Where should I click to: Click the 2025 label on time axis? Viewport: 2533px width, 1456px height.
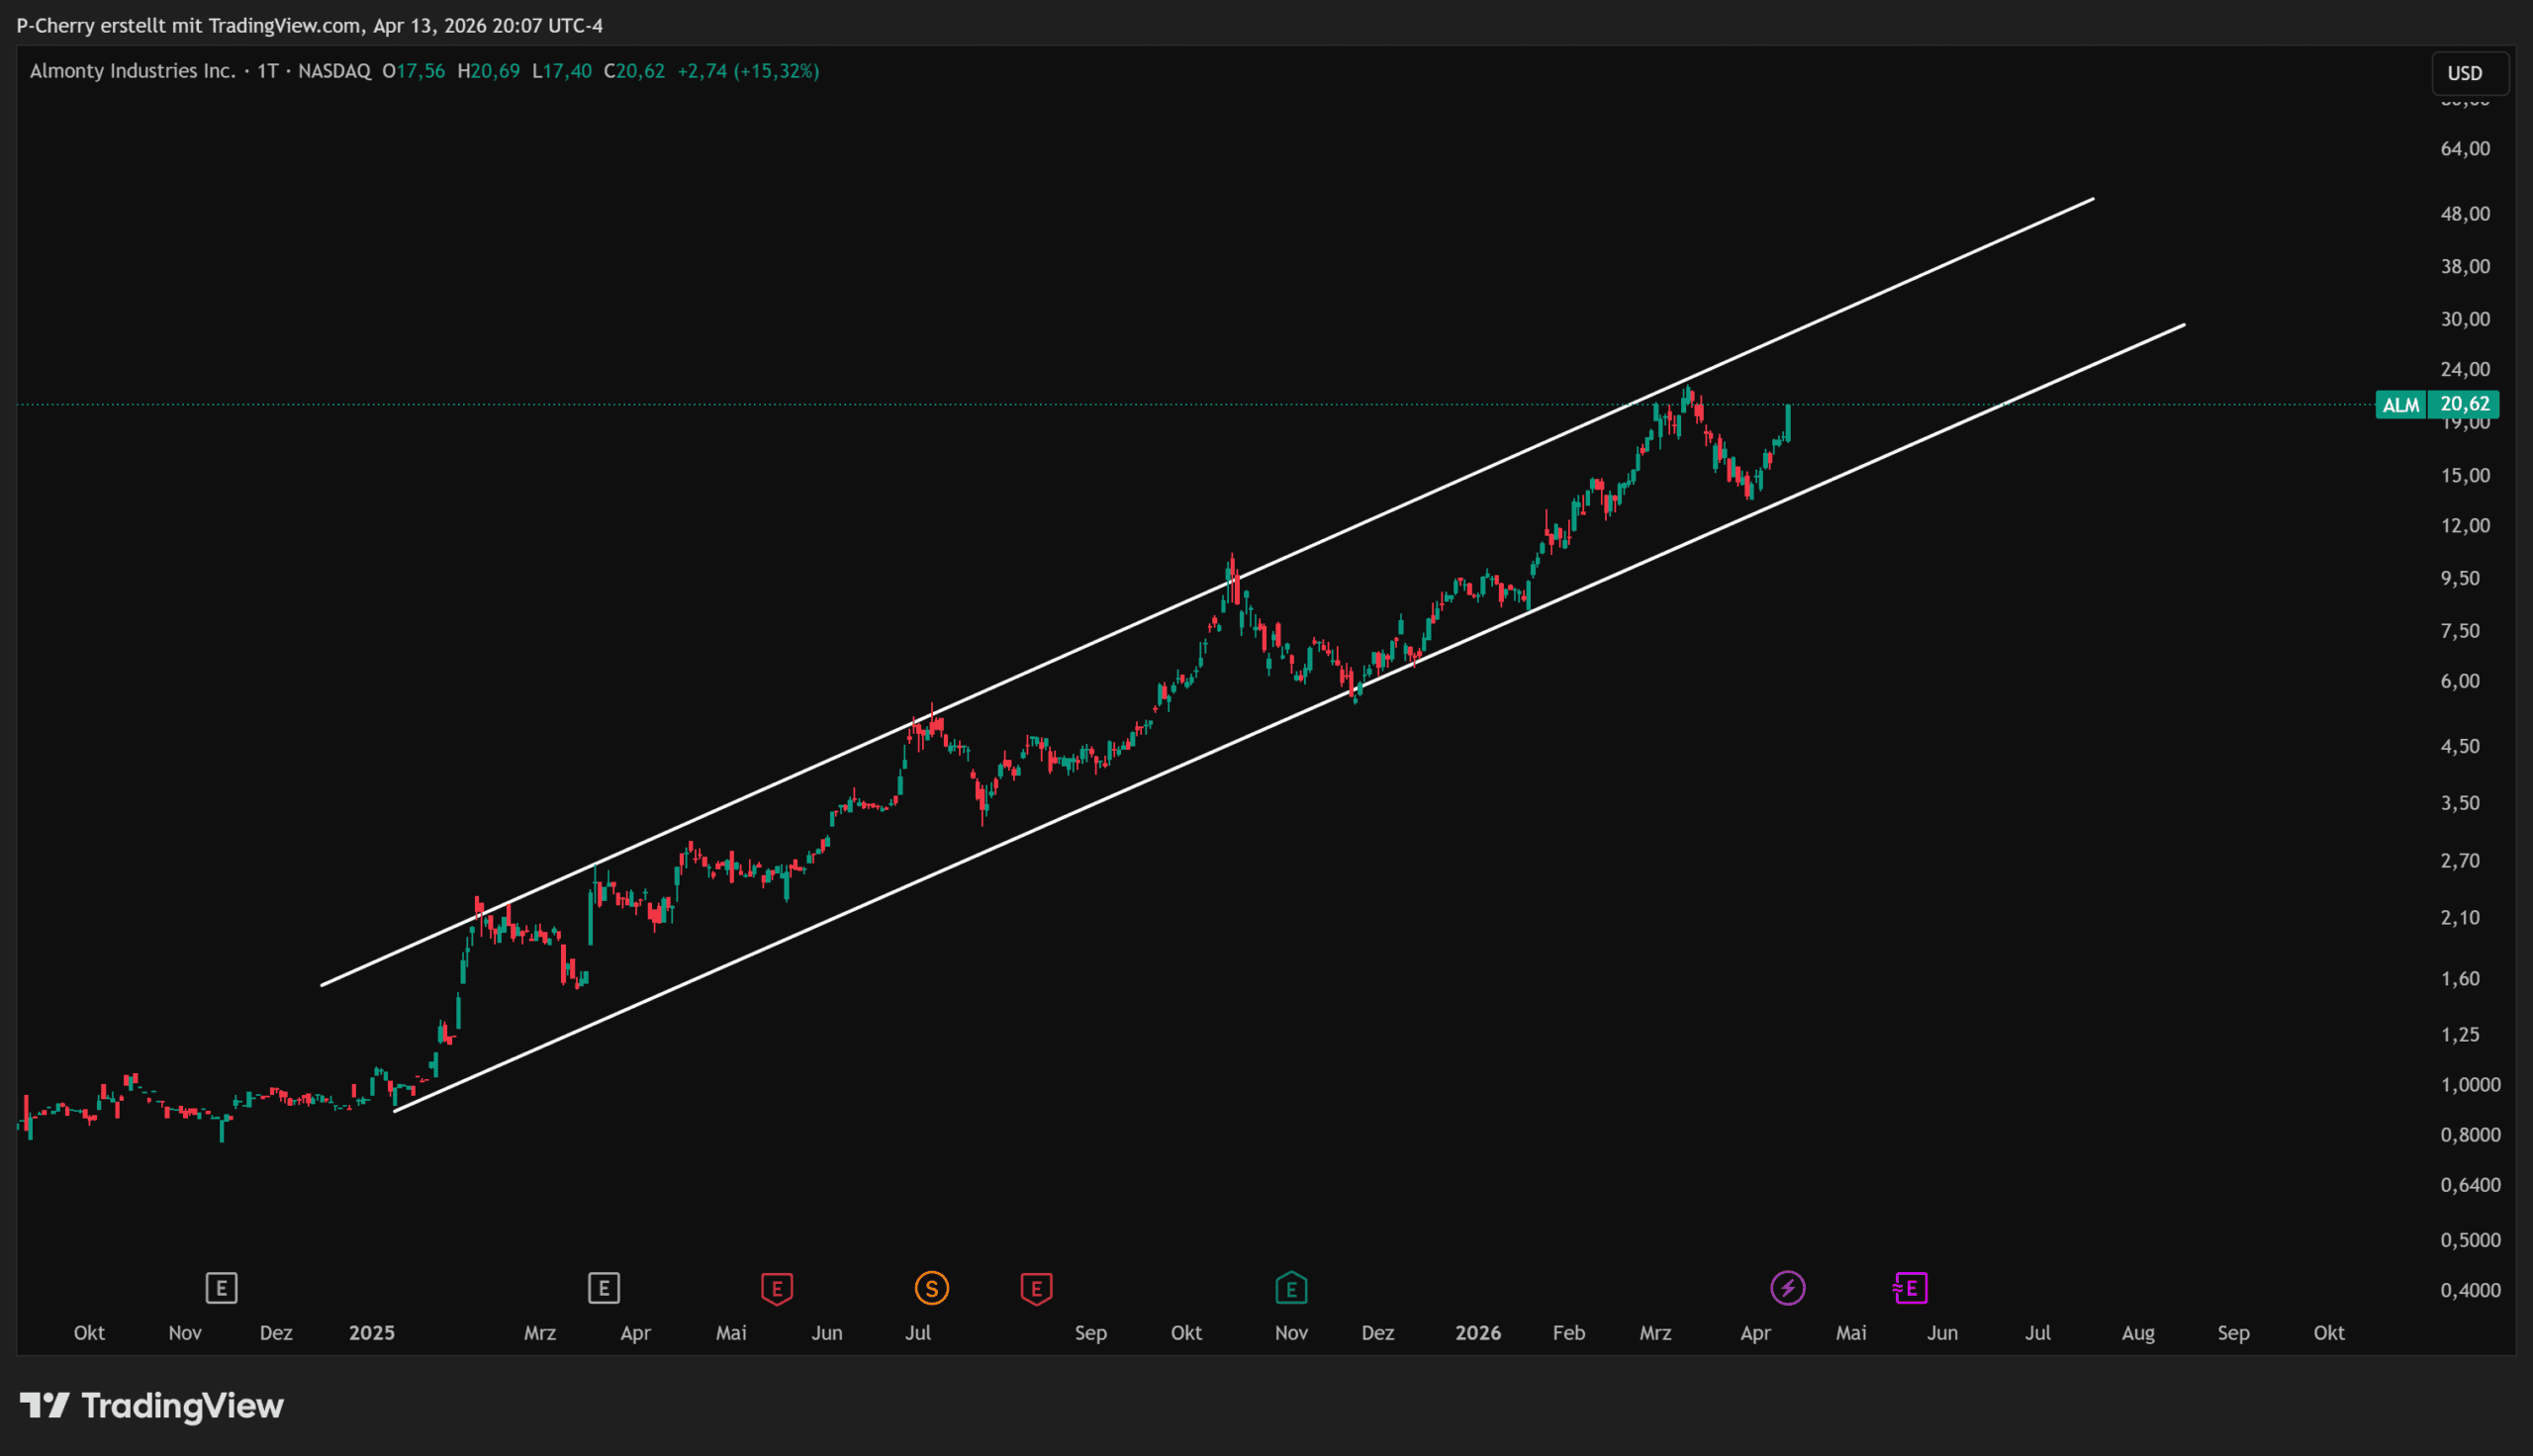pyautogui.click(x=371, y=1333)
